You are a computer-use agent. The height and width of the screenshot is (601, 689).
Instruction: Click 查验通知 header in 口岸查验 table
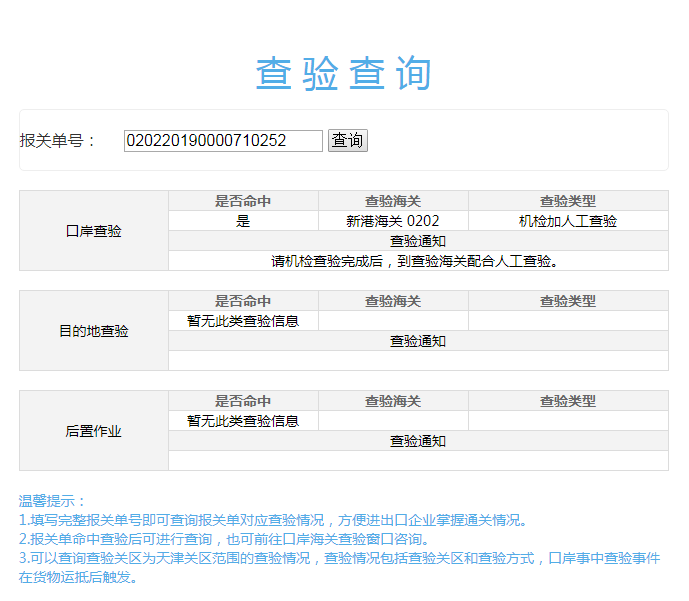point(418,241)
